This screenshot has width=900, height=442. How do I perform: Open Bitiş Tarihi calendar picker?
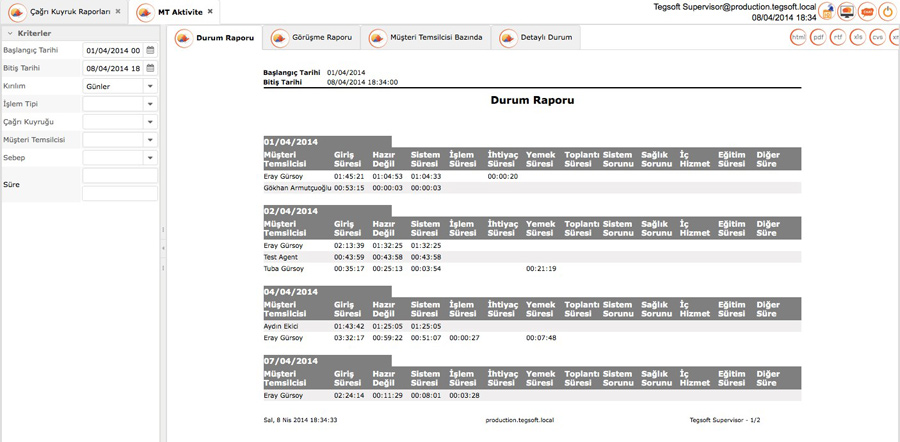(x=150, y=68)
